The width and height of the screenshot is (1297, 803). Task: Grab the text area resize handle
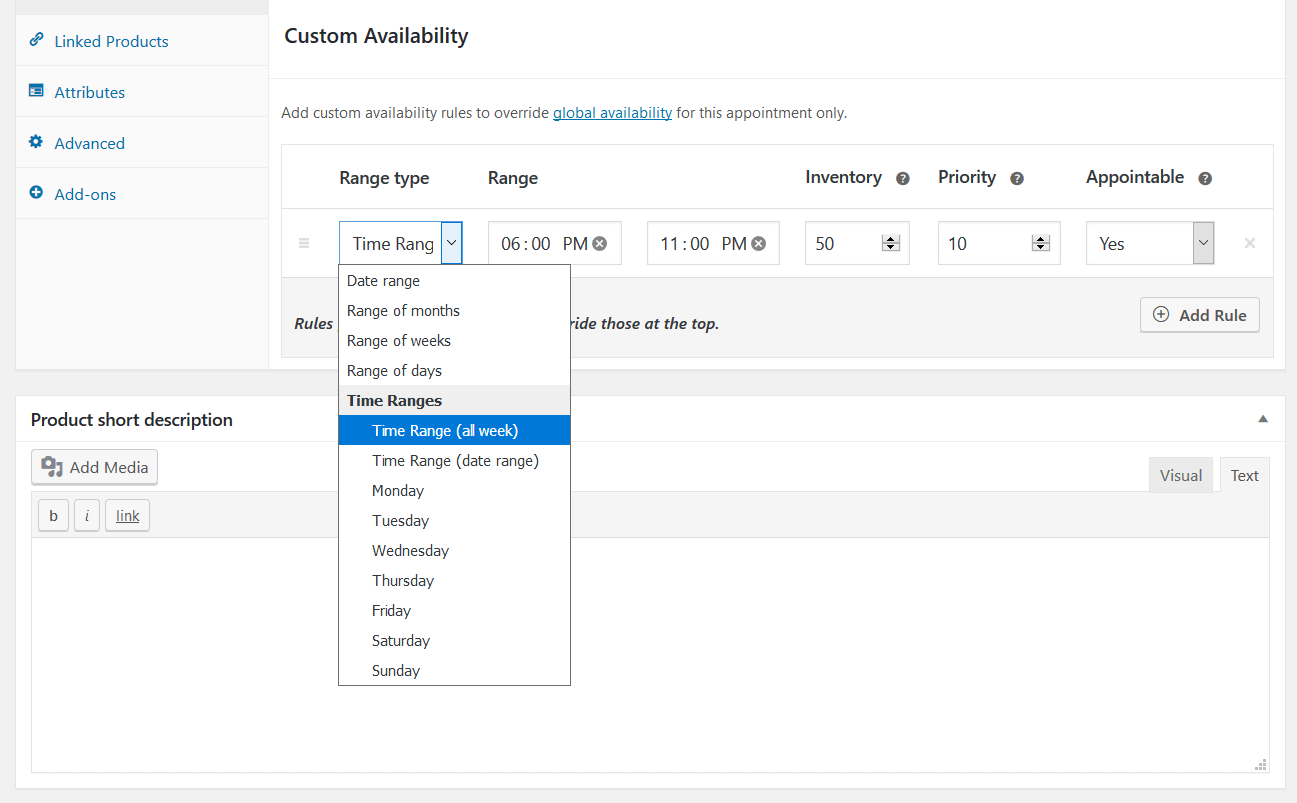coord(1261,764)
